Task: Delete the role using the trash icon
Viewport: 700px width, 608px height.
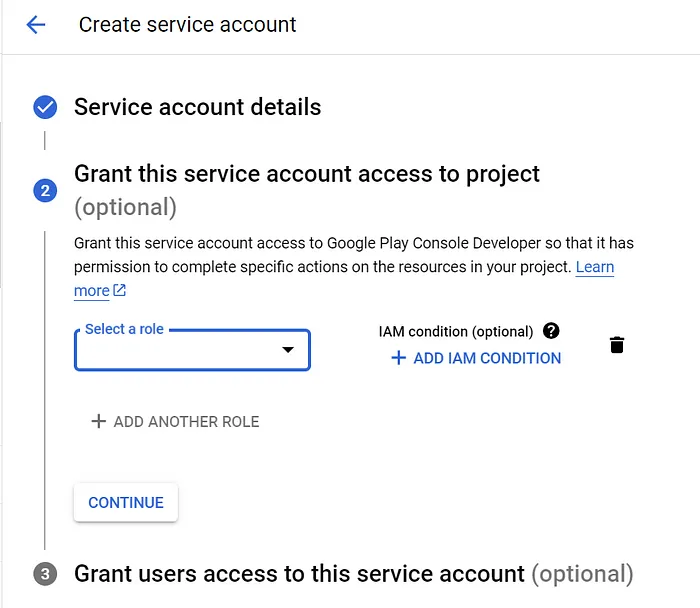Action: tap(617, 345)
